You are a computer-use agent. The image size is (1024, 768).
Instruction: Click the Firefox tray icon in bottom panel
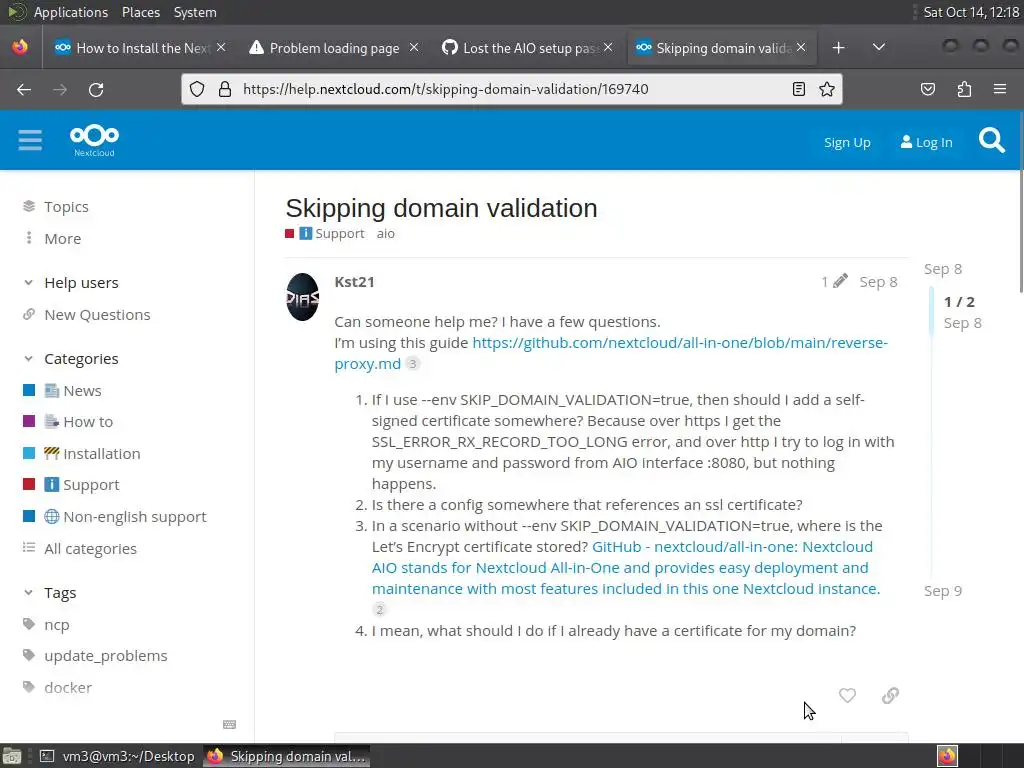[947, 756]
